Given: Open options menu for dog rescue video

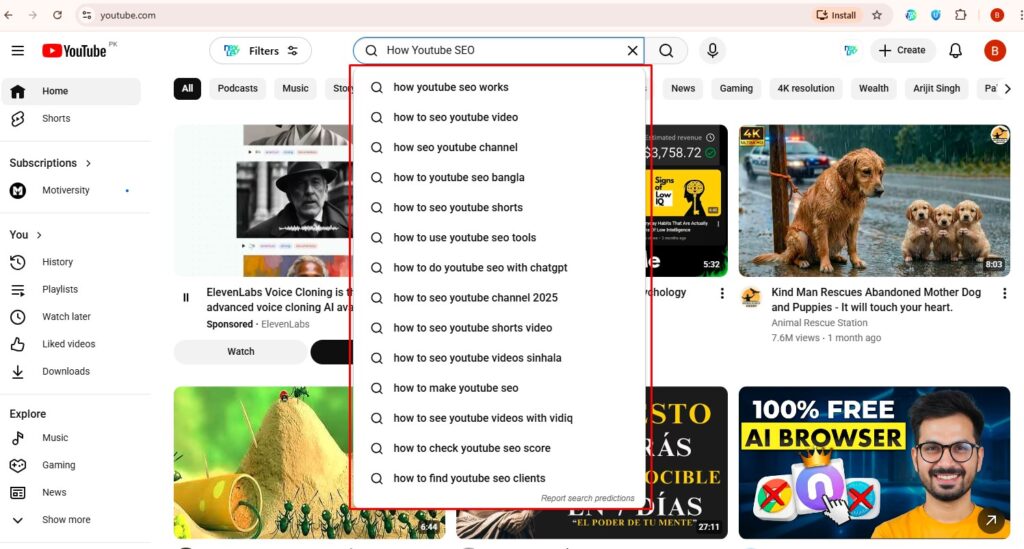Looking at the screenshot, I should [1004, 294].
